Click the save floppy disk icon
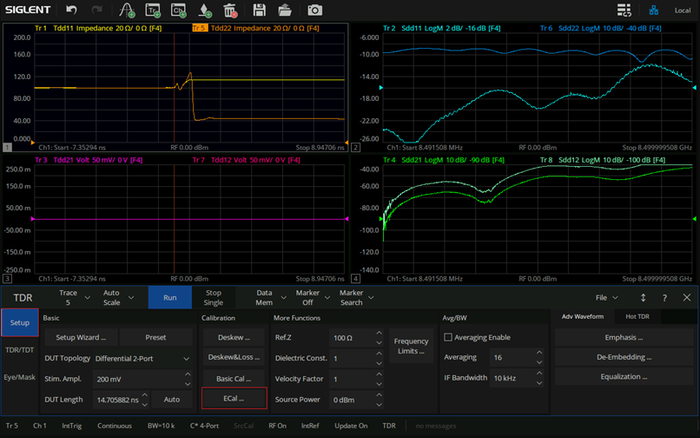 pos(259,10)
